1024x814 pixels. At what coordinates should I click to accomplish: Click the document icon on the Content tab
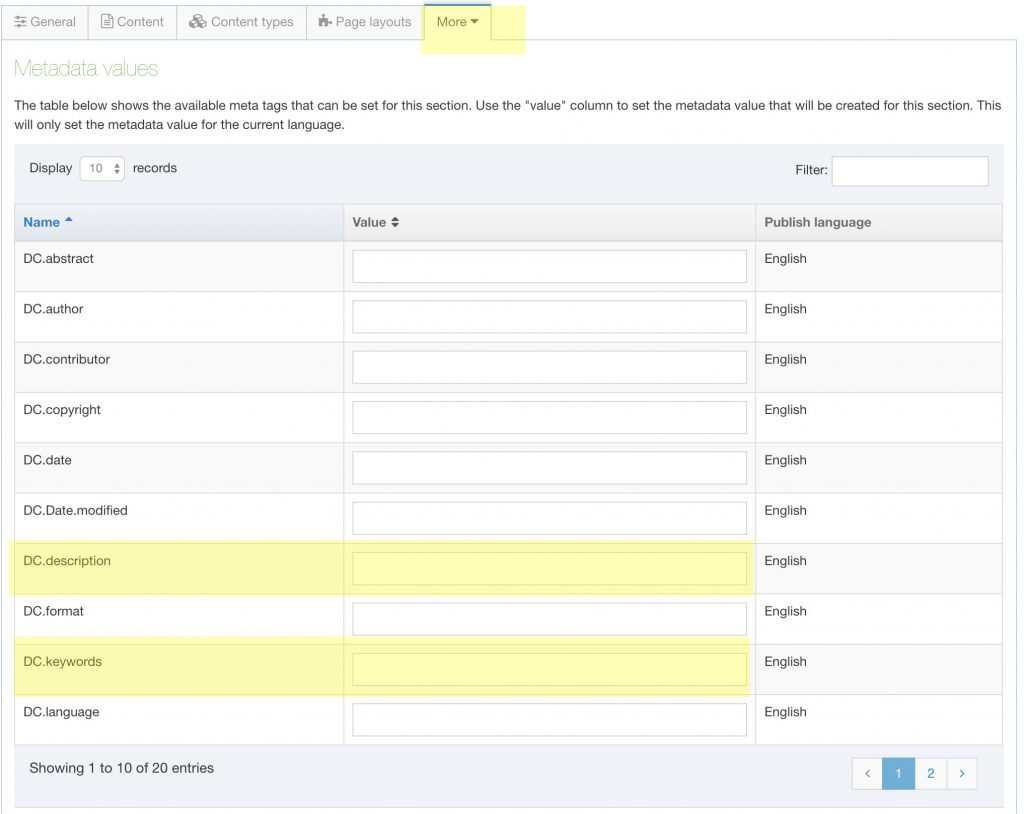point(109,21)
